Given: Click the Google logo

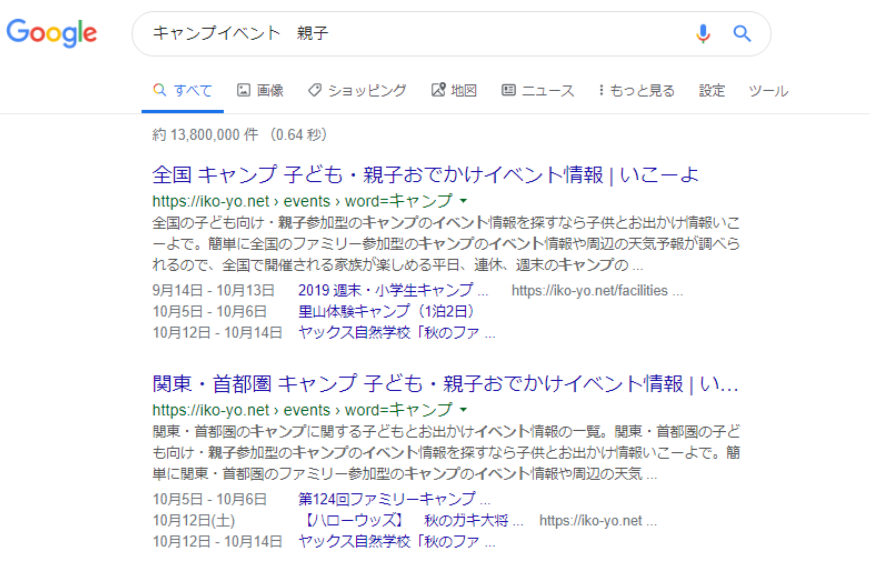Looking at the screenshot, I should 52,33.
